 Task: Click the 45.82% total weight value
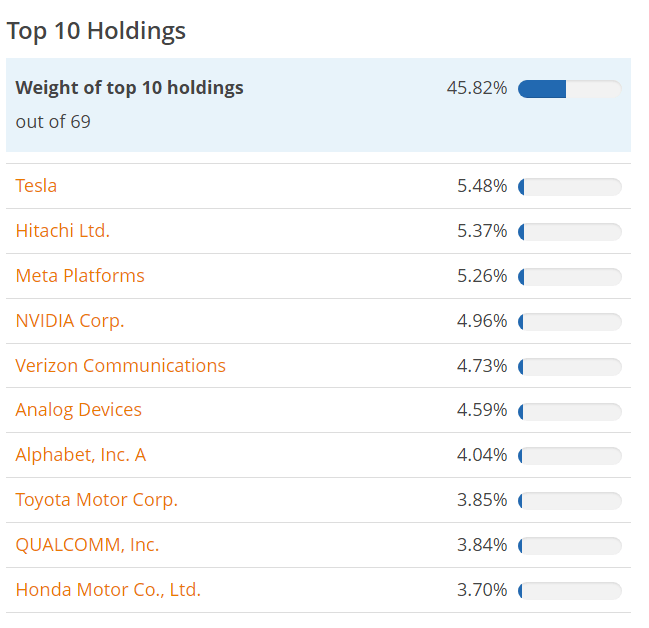(477, 88)
